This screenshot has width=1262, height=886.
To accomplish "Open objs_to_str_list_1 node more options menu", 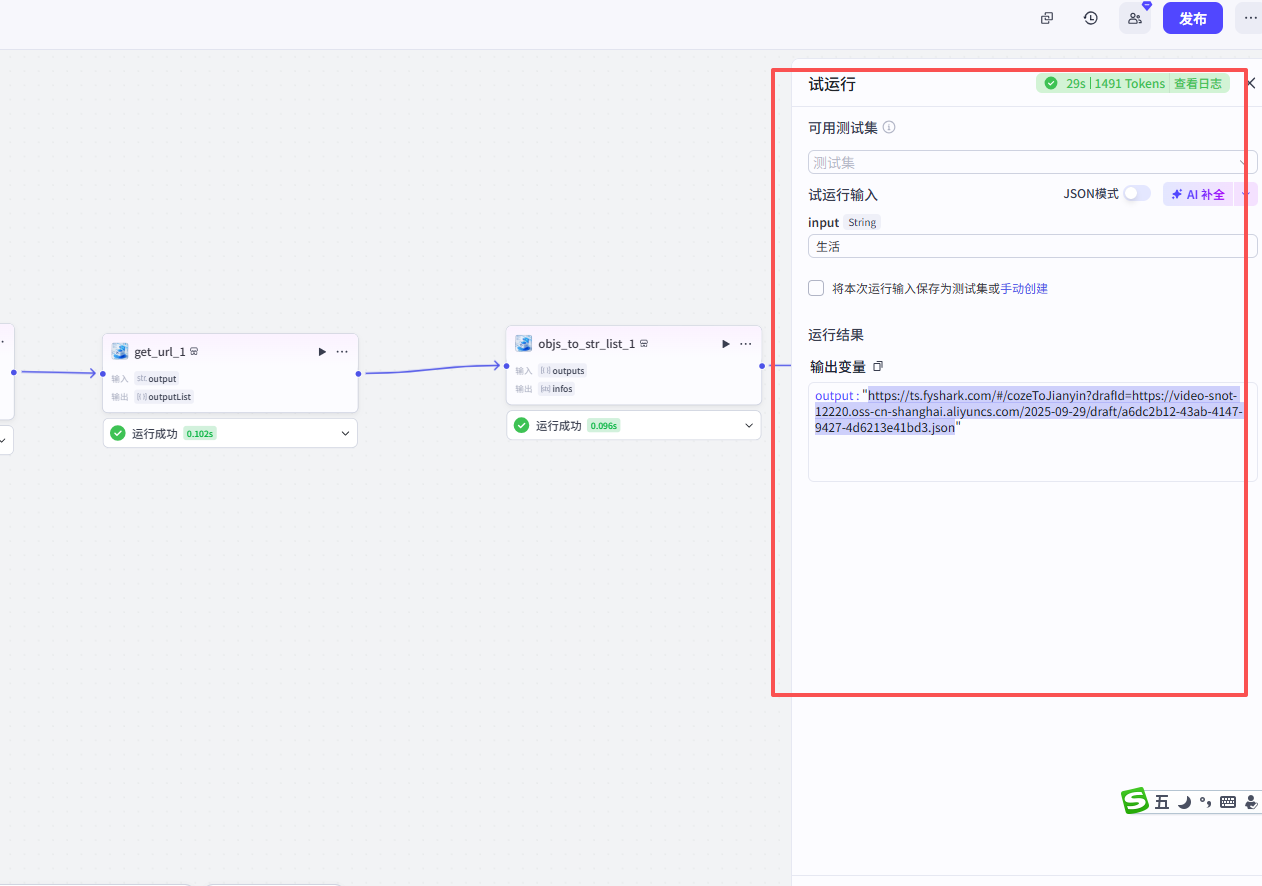I will pyautogui.click(x=746, y=344).
